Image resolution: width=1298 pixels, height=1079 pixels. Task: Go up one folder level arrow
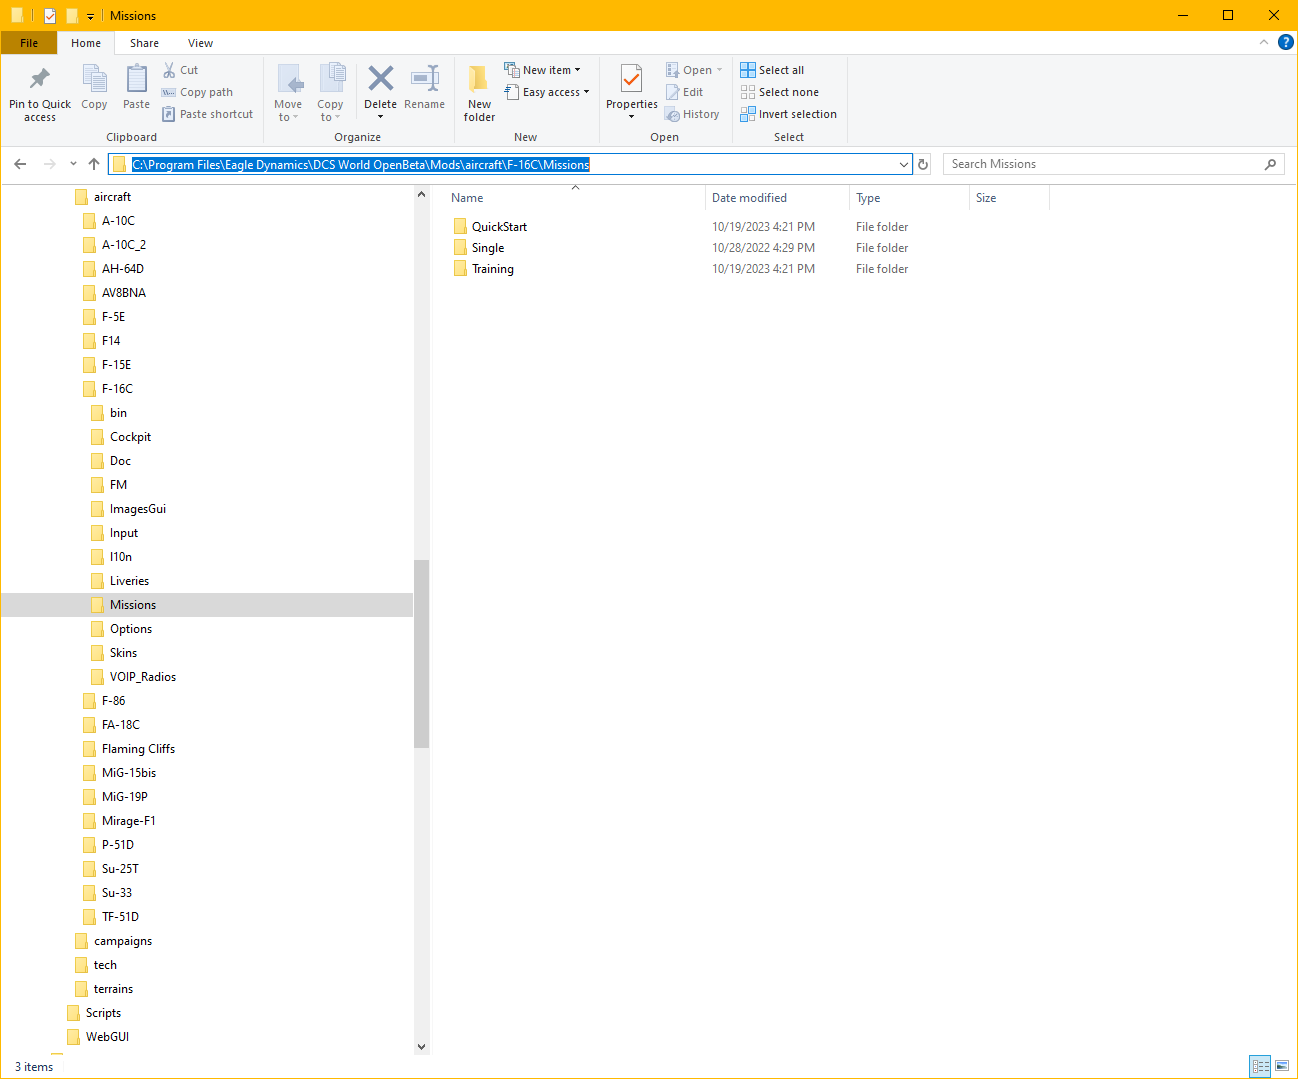pyautogui.click(x=94, y=164)
